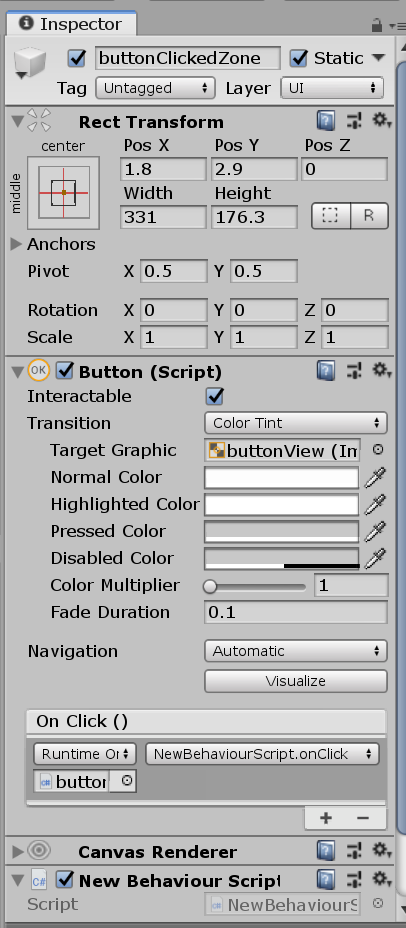Disable New Behaviour Script component checkbox
Image resolution: width=406 pixels, height=928 pixels.
(x=65, y=879)
